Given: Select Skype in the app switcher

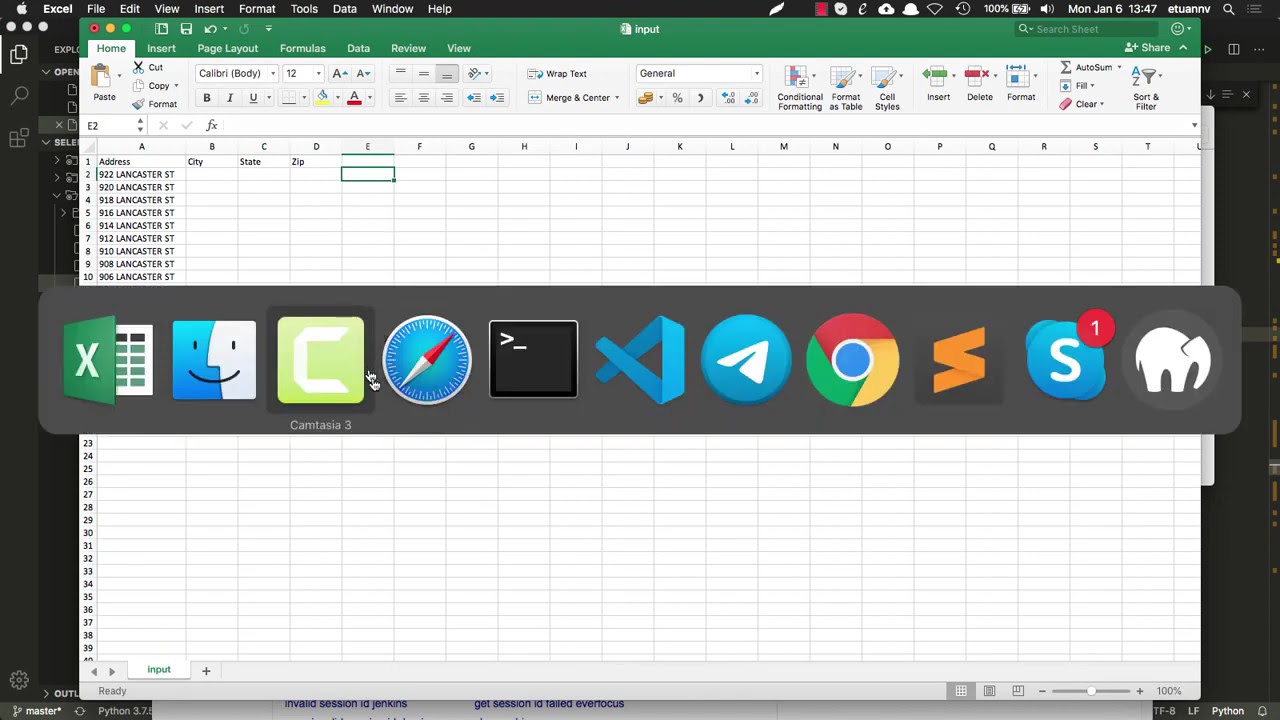Looking at the screenshot, I should (1066, 360).
